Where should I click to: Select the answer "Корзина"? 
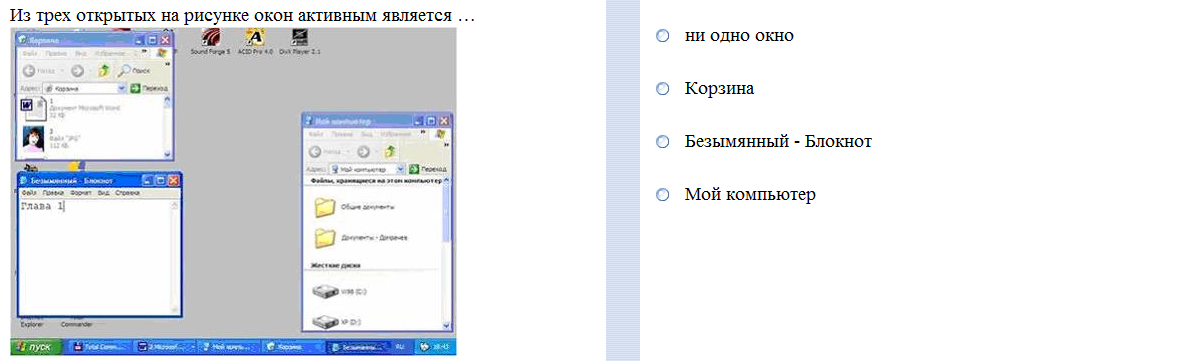[662, 89]
